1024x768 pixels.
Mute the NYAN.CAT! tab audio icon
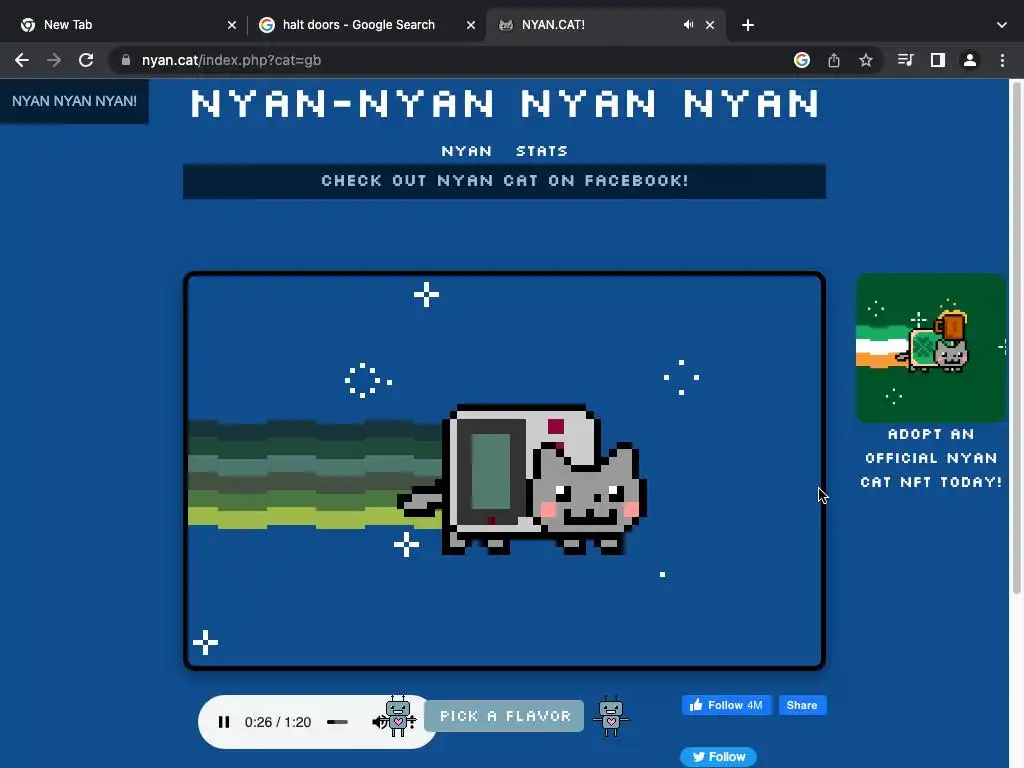(688, 25)
